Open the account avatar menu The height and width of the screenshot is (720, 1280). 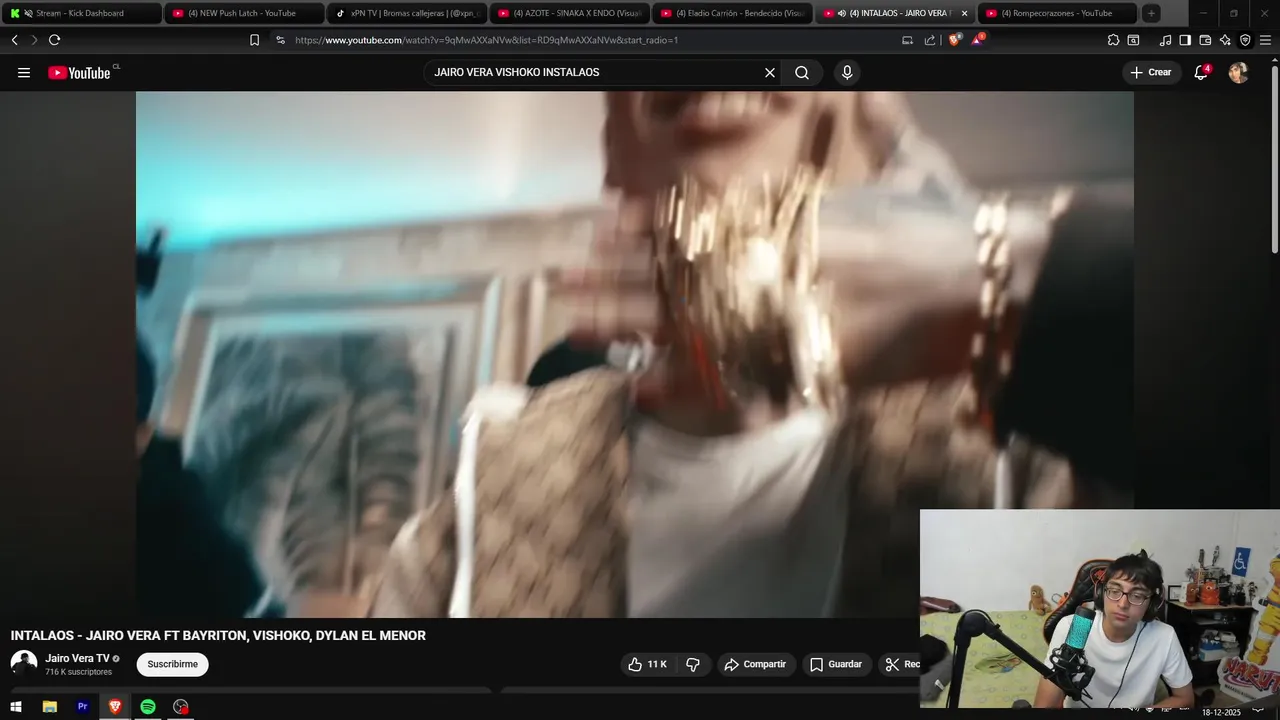tap(1238, 72)
